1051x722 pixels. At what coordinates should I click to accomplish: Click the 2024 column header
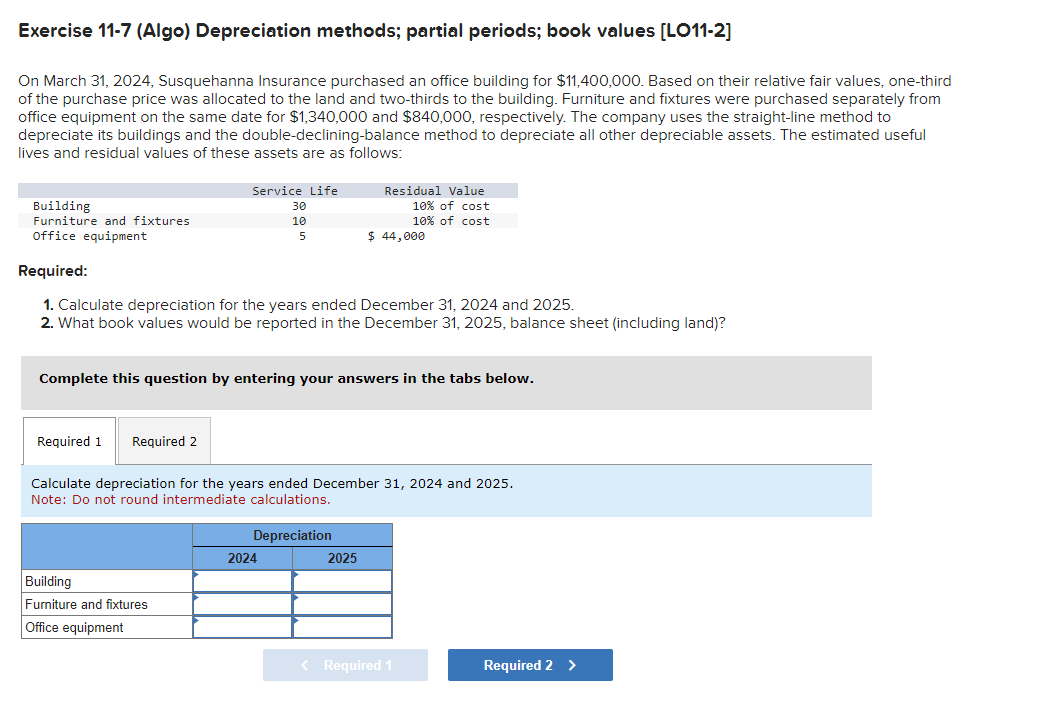coord(241,558)
